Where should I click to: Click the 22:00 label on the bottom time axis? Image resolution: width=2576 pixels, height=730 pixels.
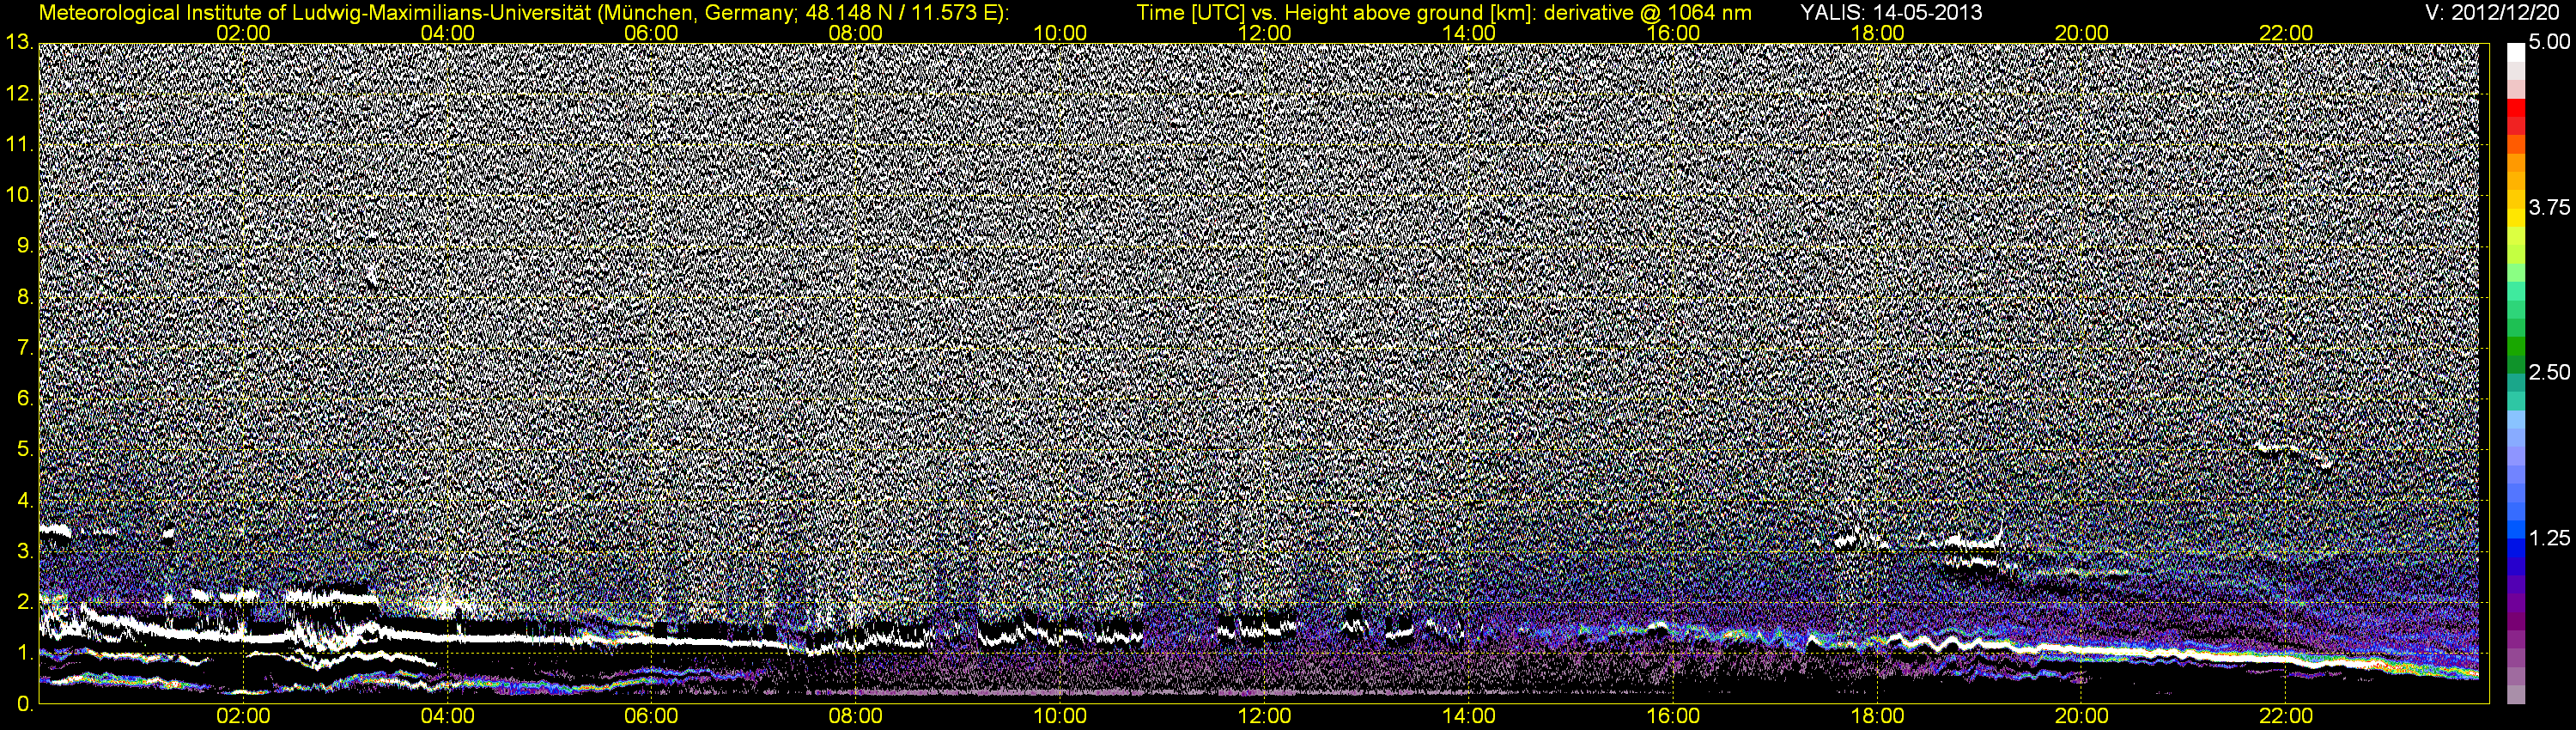coord(2286,716)
